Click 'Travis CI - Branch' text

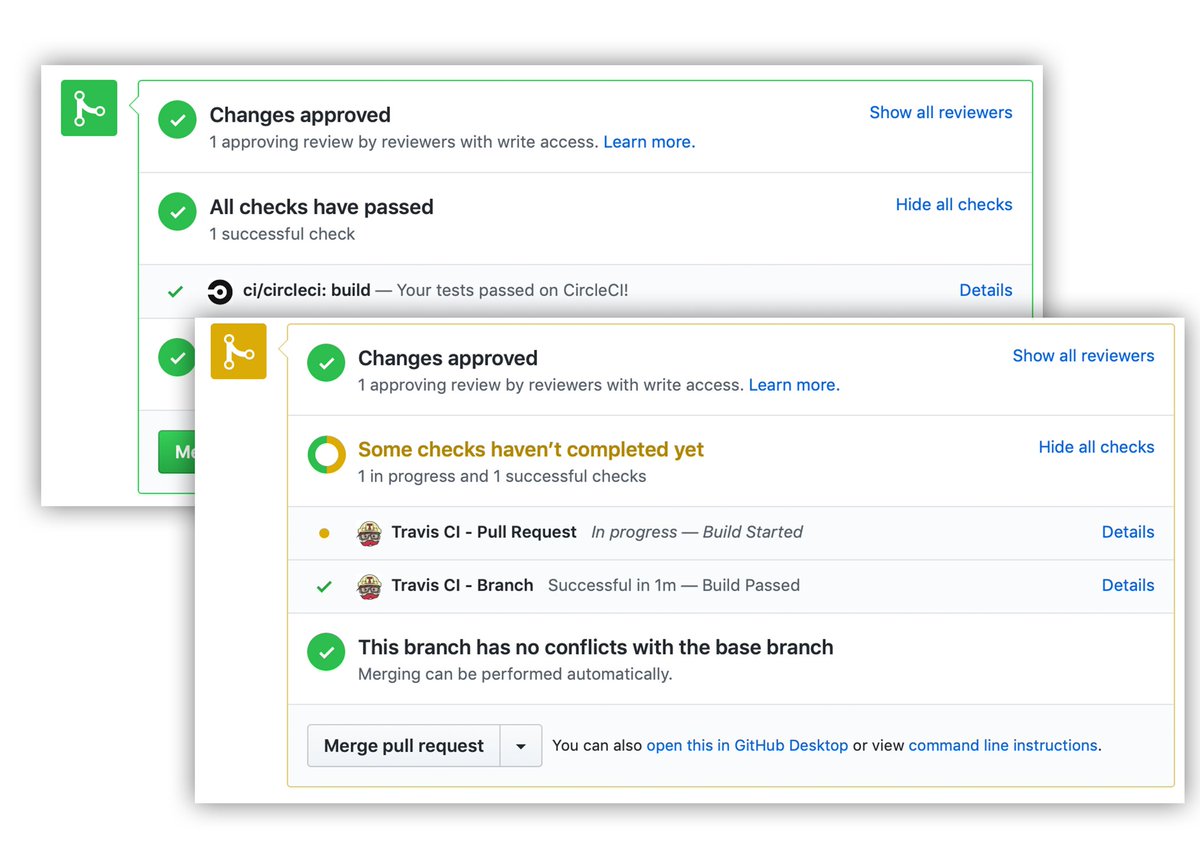pyautogui.click(x=462, y=585)
